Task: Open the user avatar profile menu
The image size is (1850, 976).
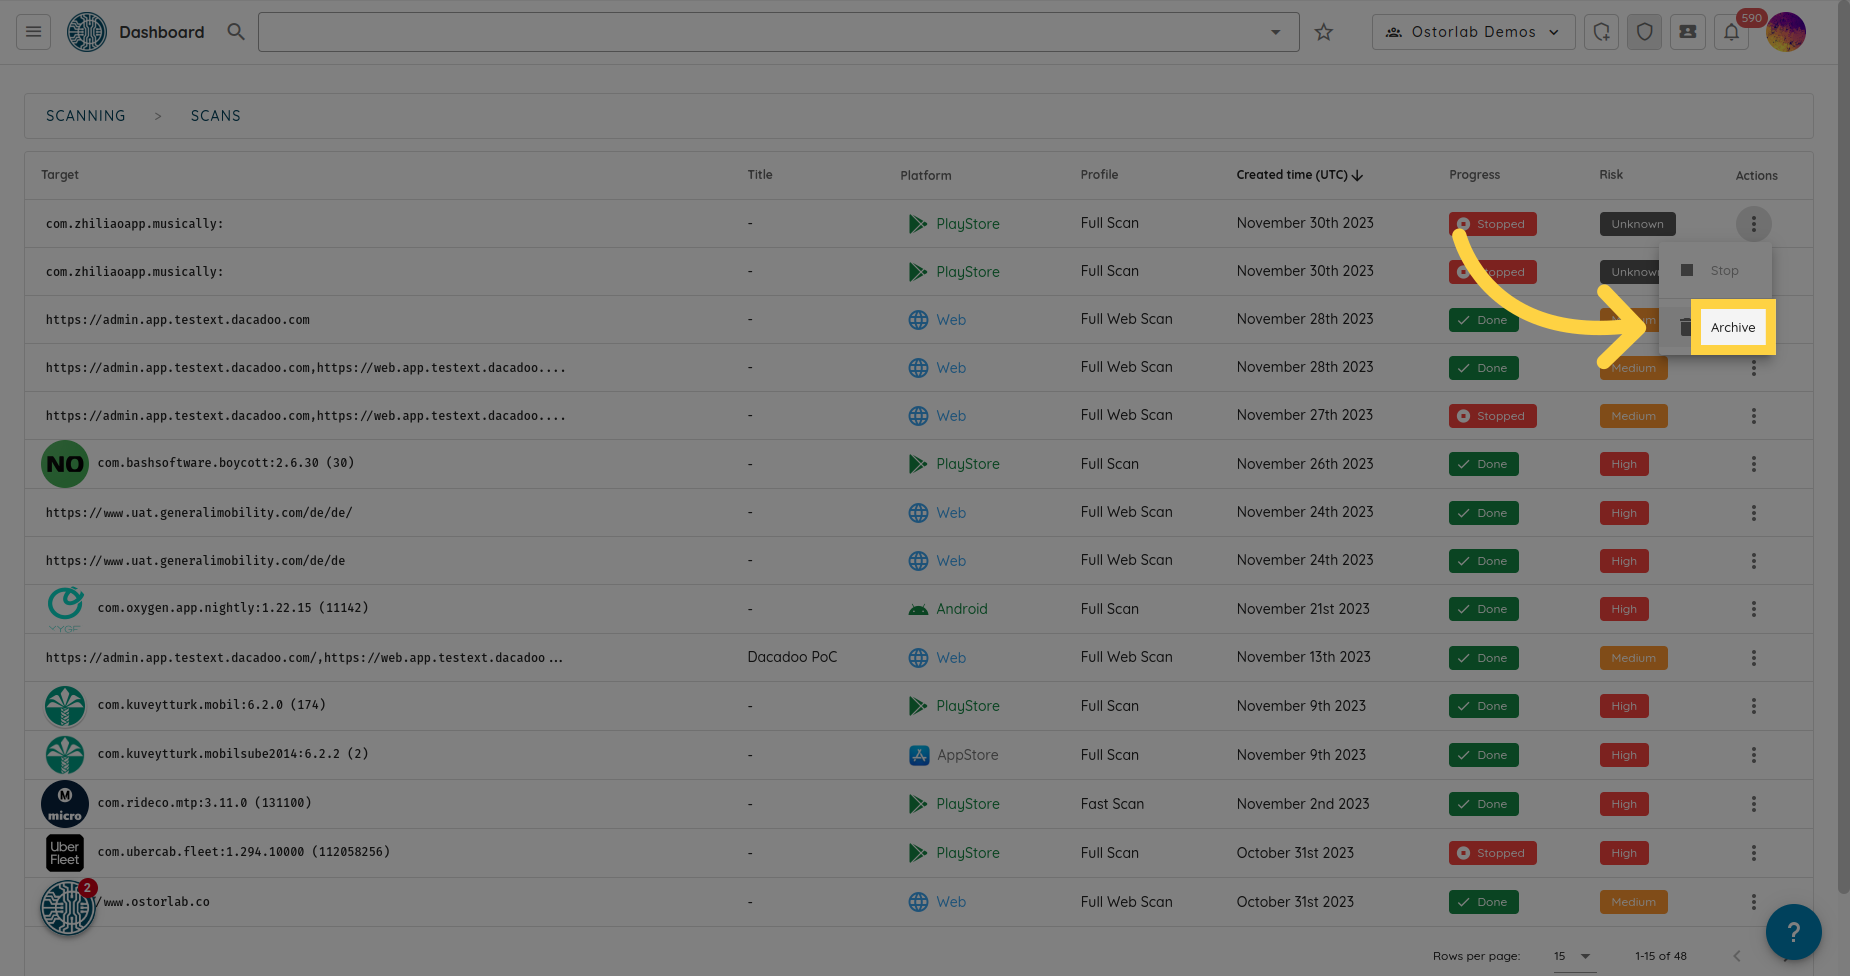Action: click(x=1786, y=32)
